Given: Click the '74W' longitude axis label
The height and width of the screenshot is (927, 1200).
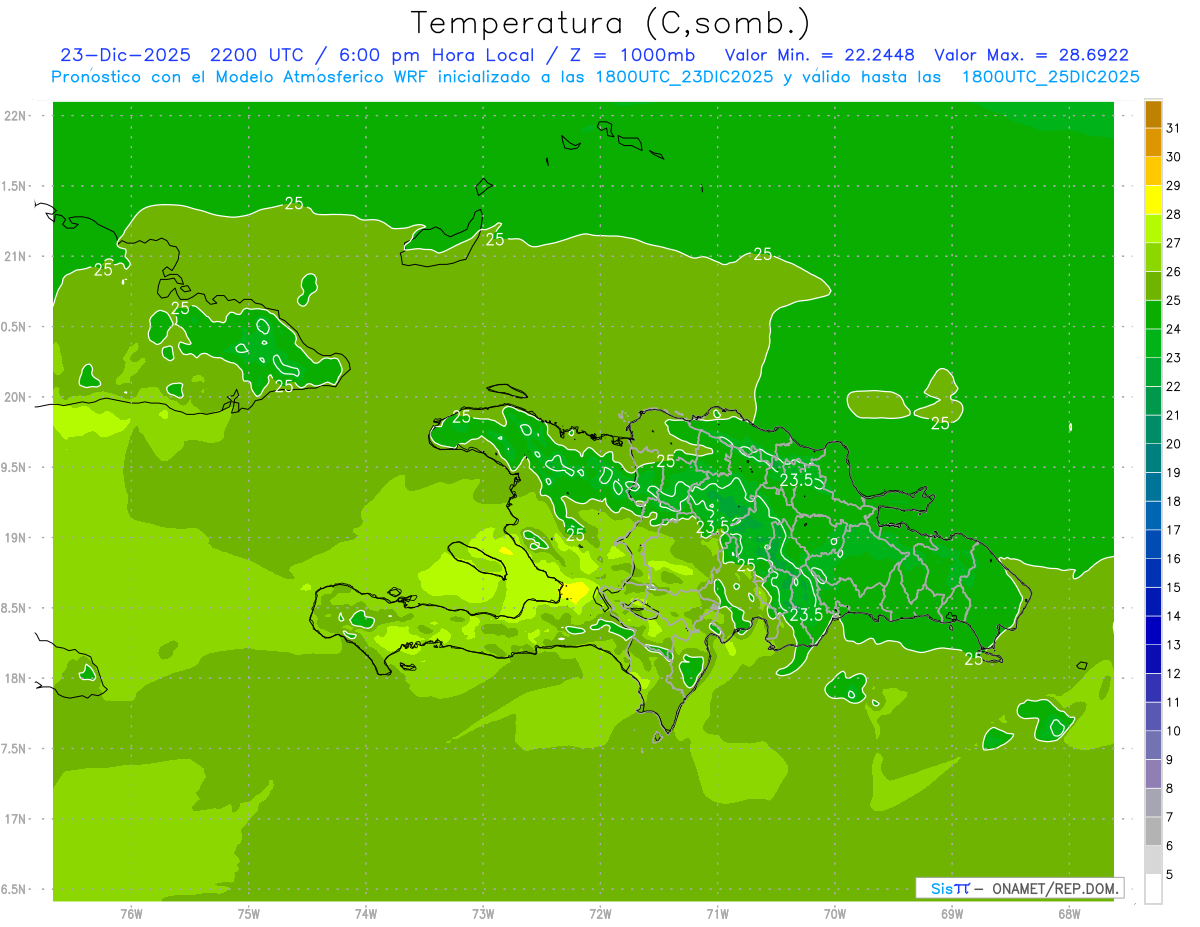Looking at the screenshot, I should click(x=366, y=913).
